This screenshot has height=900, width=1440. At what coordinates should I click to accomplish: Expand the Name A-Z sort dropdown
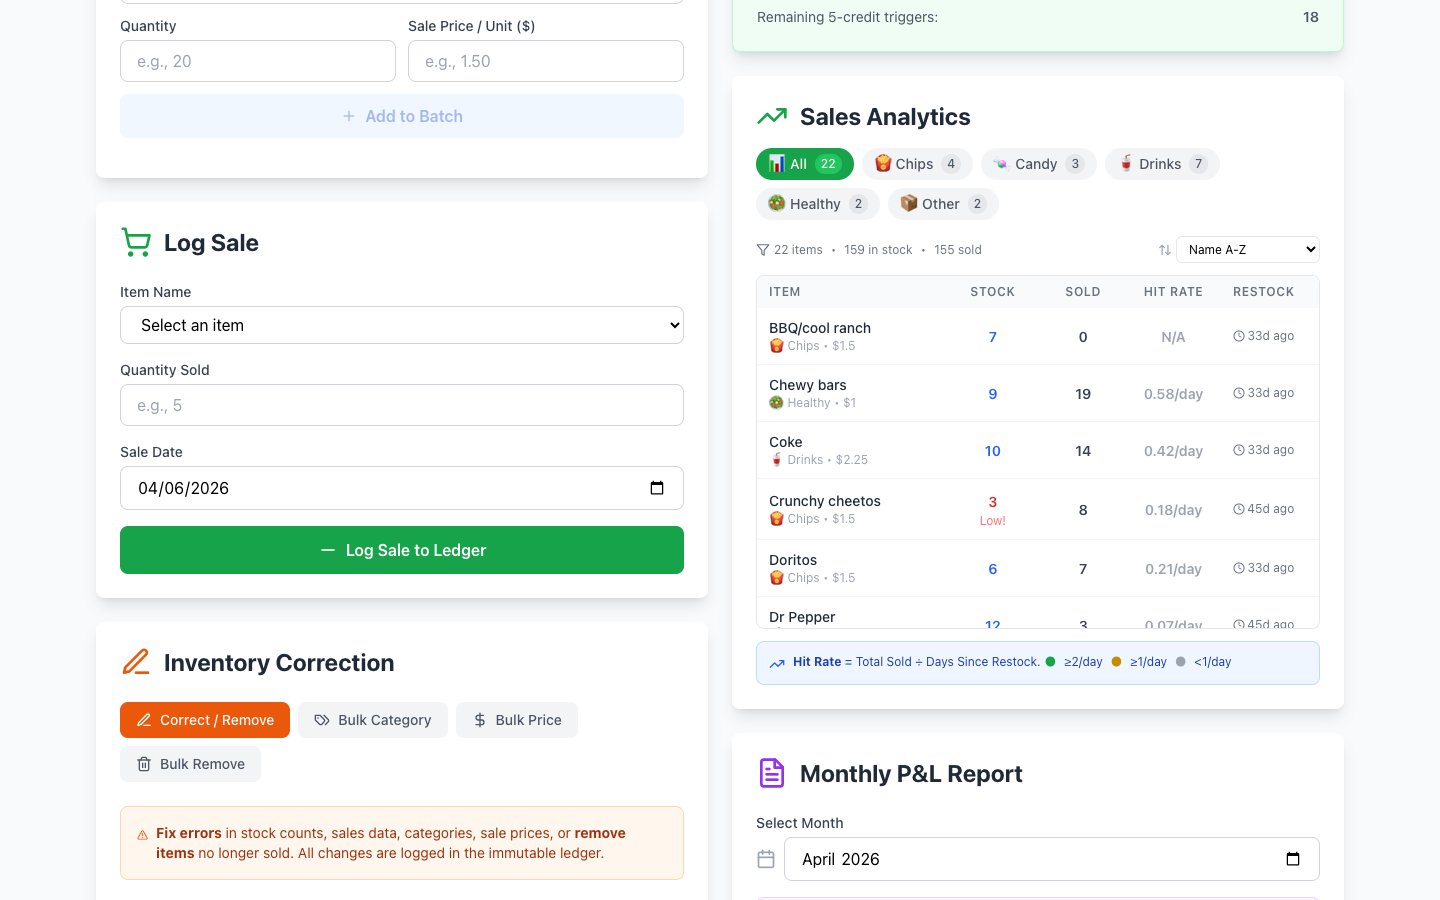pos(1248,250)
